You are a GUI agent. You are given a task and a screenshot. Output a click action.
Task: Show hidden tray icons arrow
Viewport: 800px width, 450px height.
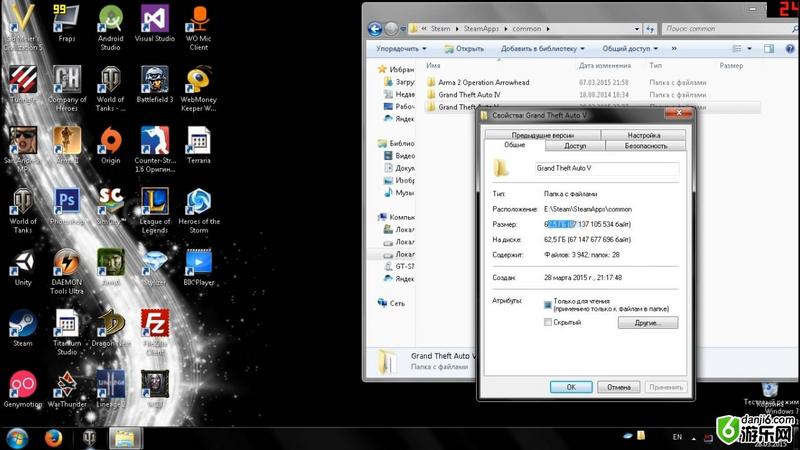tap(693, 438)
